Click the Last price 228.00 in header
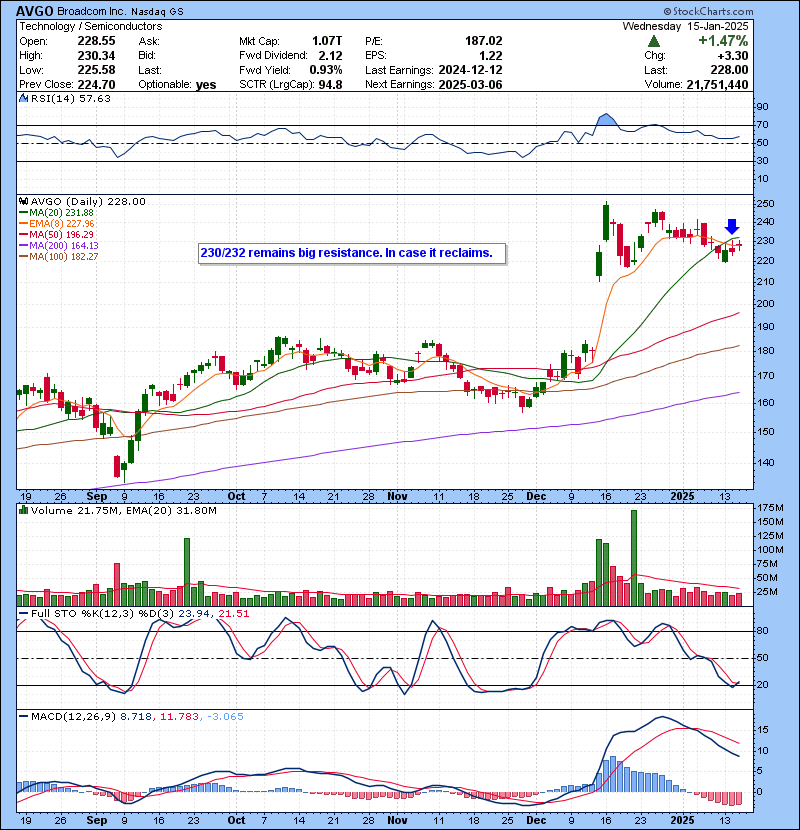Screen dimensions: 800x830 point(729,70)
